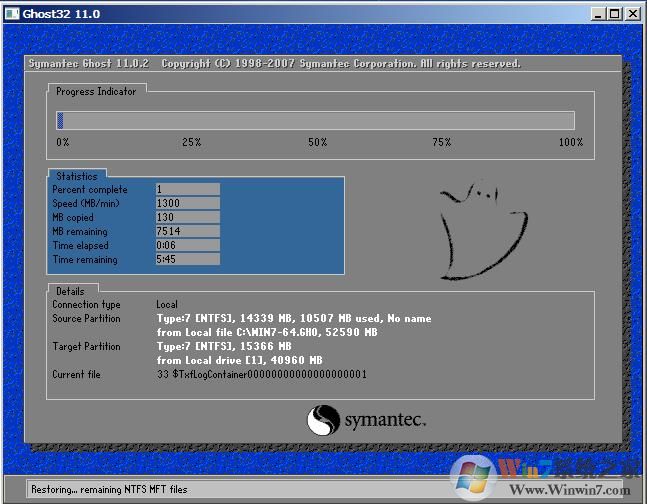Click the 50% mark on progress indicator
The image size is (647, 504).
317,142
